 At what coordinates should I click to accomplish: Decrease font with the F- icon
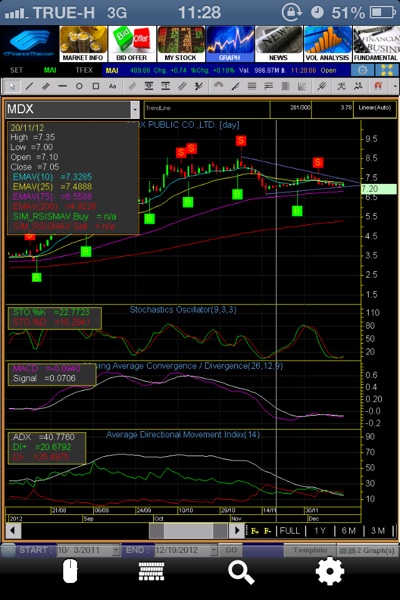(x=268, y=531)
